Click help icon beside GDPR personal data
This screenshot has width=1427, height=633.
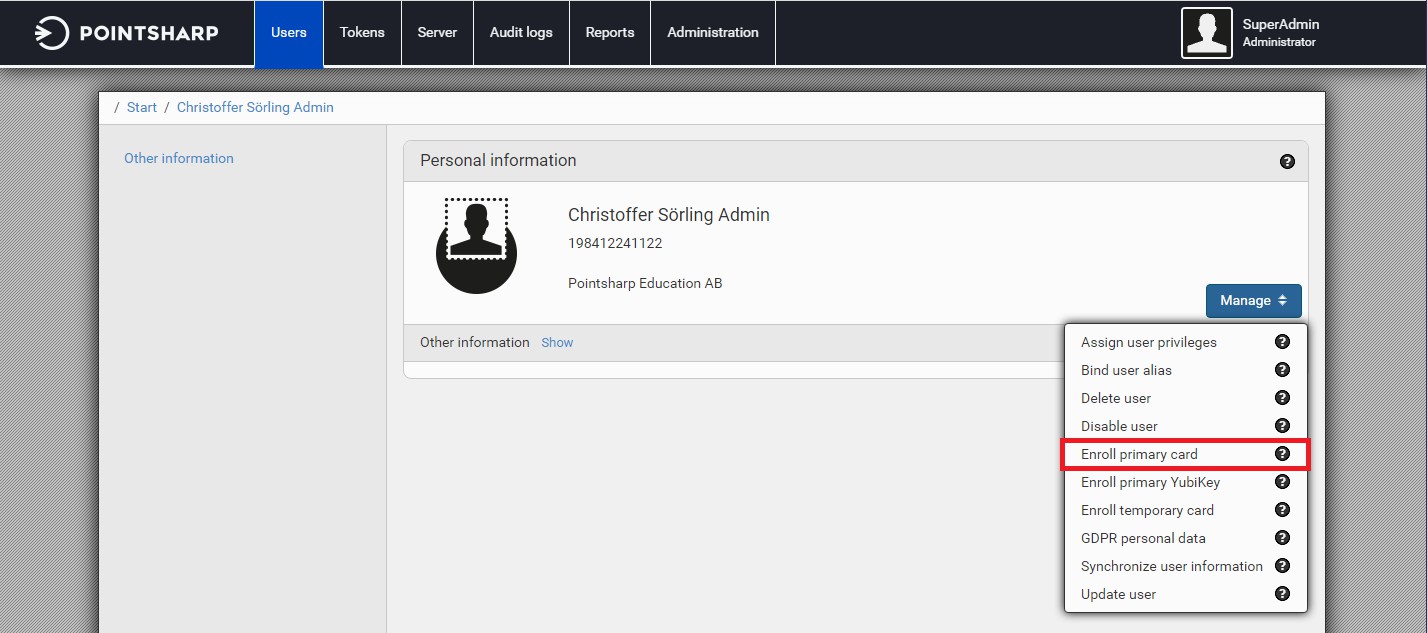tap(1282, 538)
